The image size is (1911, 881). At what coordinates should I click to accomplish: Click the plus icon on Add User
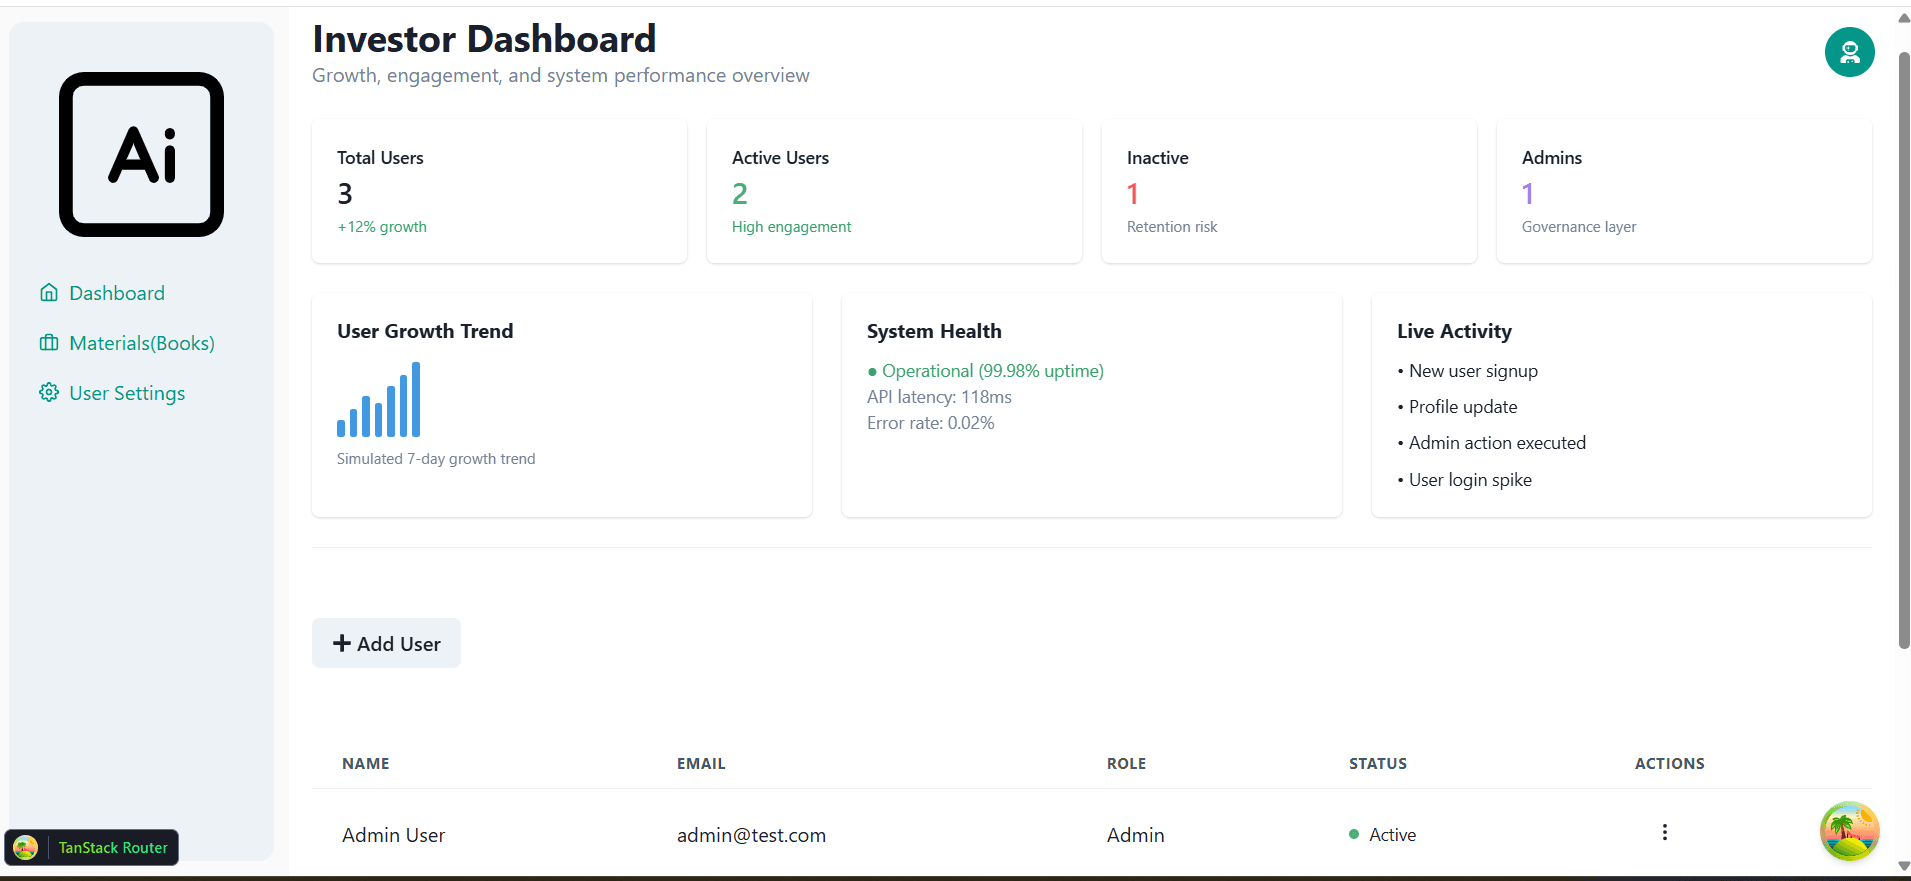342,643
